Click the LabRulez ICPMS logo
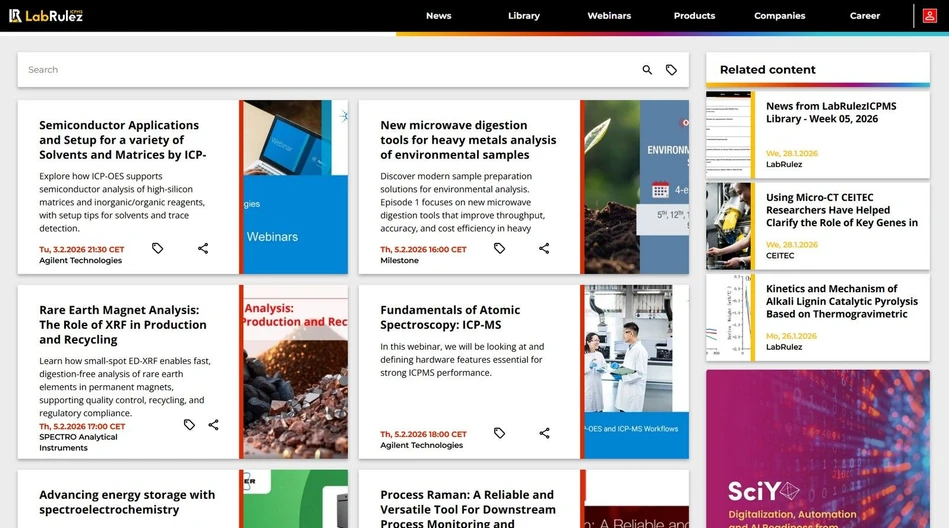 click(x=46, y=16)
